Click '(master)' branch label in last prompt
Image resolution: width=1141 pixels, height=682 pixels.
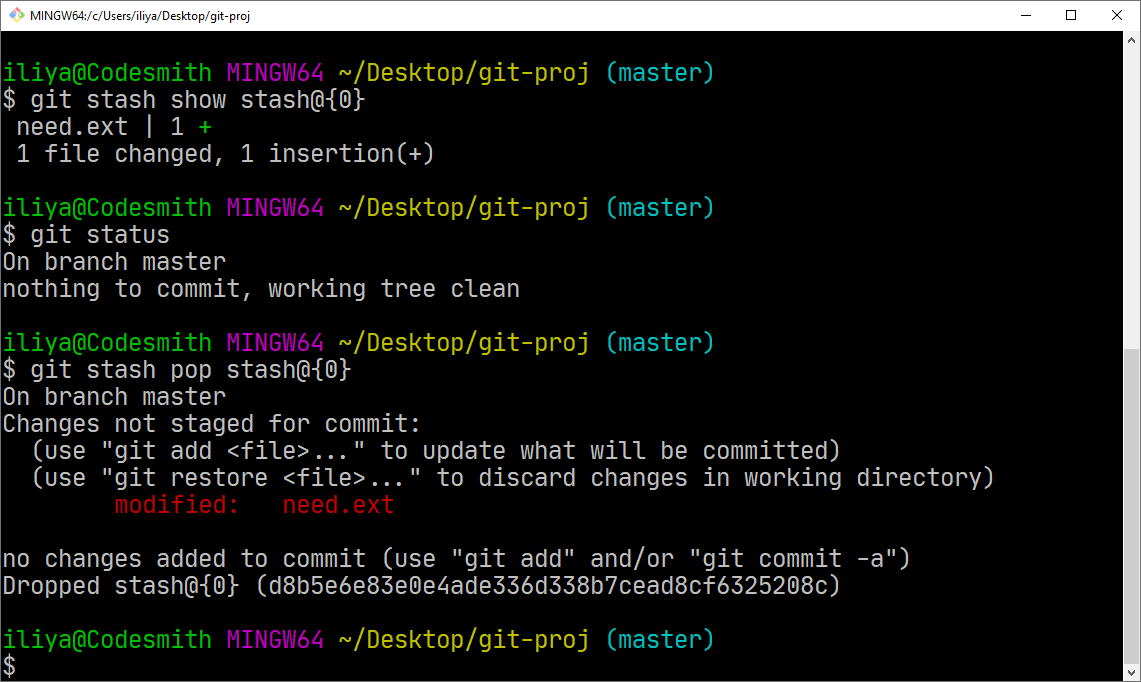pyautogui.click(x=660, y=640)
